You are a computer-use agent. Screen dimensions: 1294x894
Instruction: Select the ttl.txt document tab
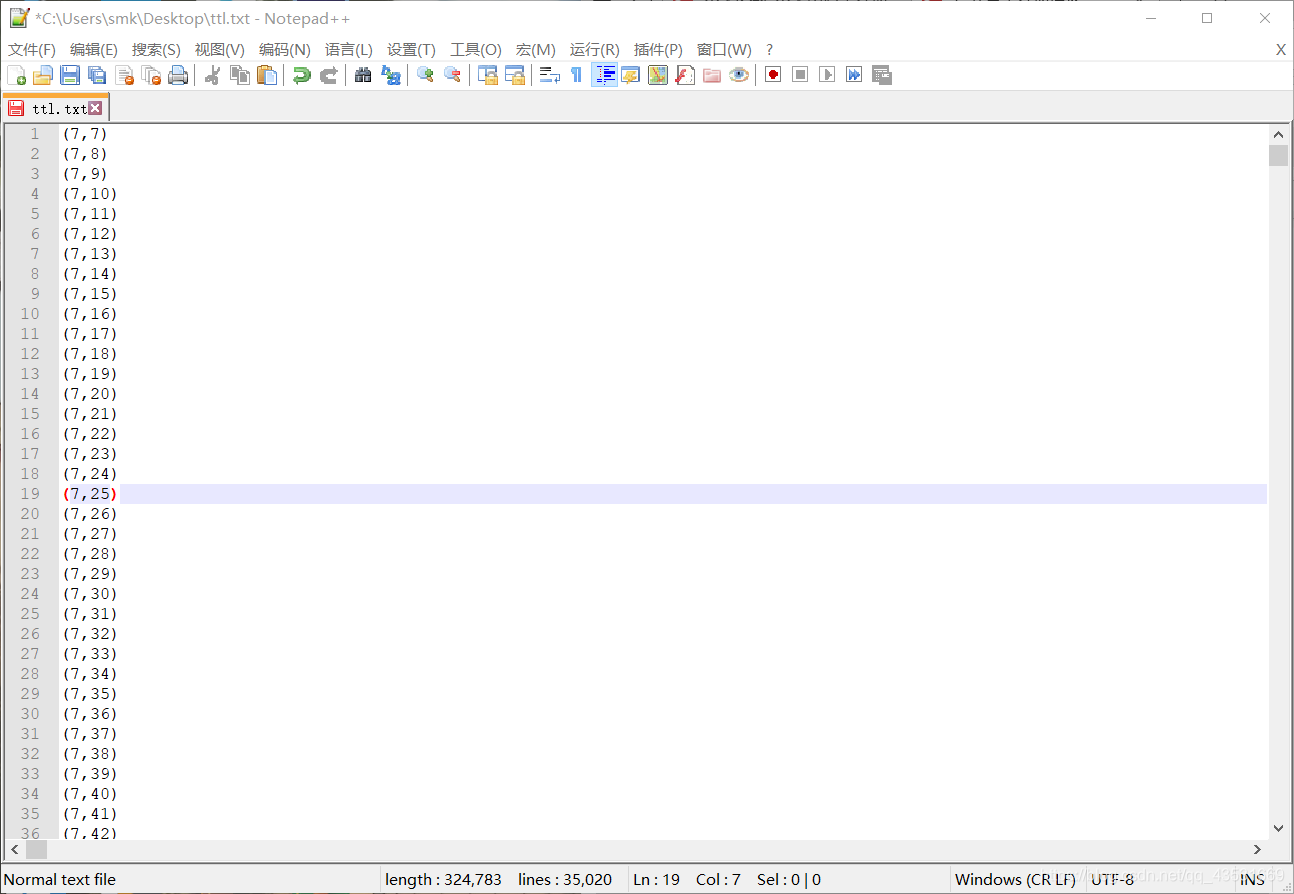point(55,108)
